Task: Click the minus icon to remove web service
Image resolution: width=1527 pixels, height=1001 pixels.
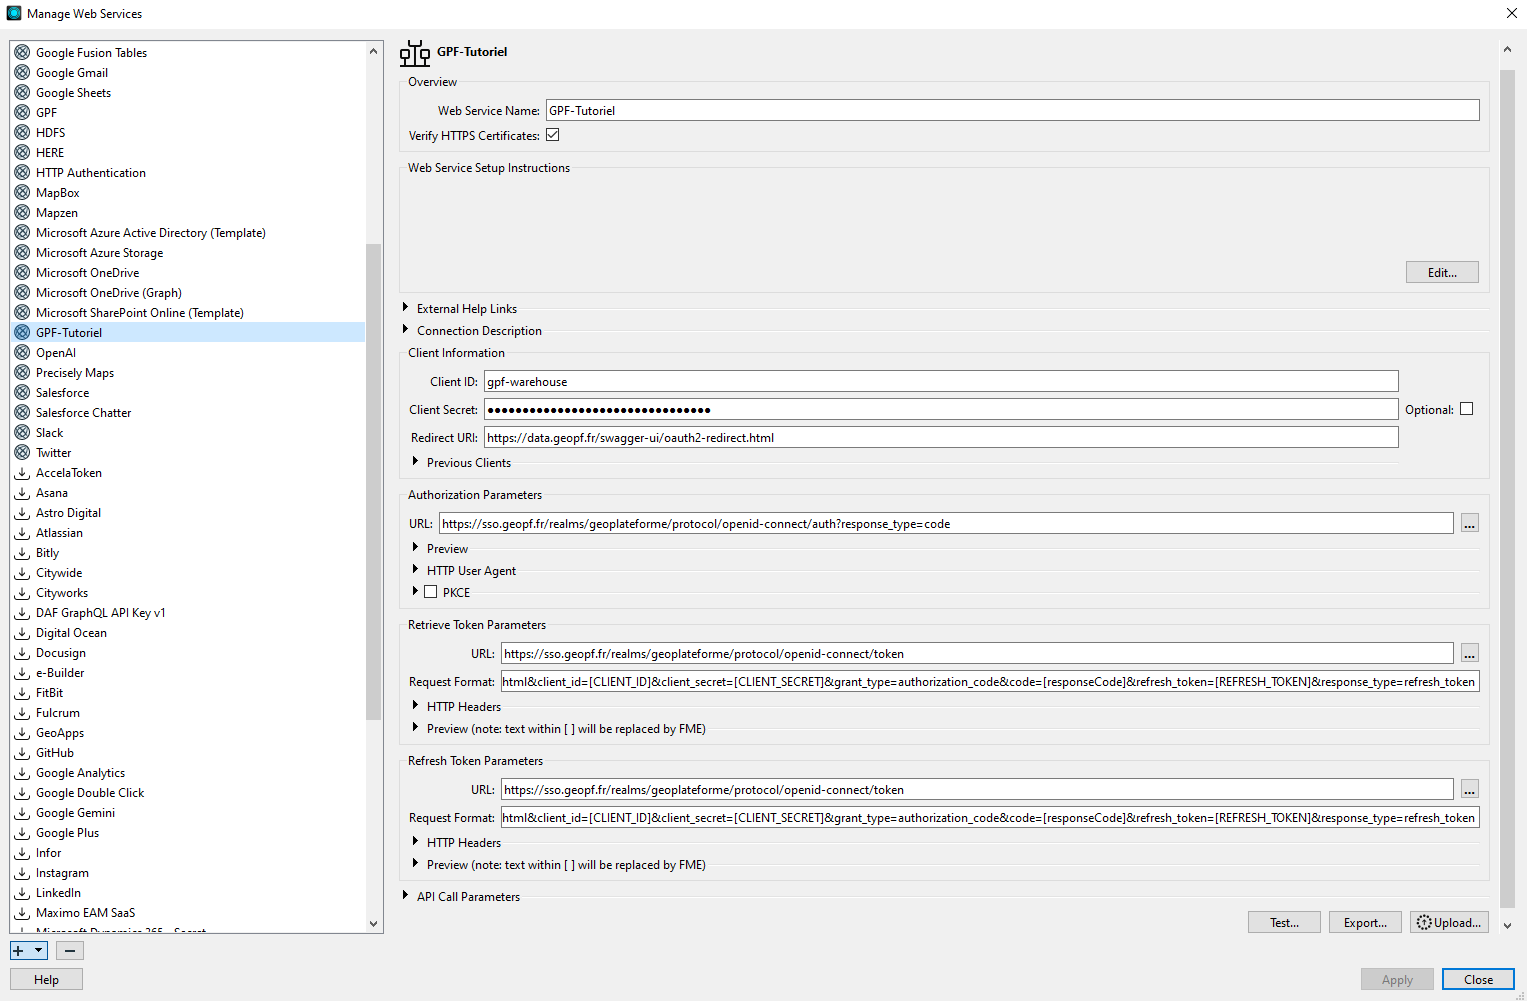Action: [x=70, y=951]
